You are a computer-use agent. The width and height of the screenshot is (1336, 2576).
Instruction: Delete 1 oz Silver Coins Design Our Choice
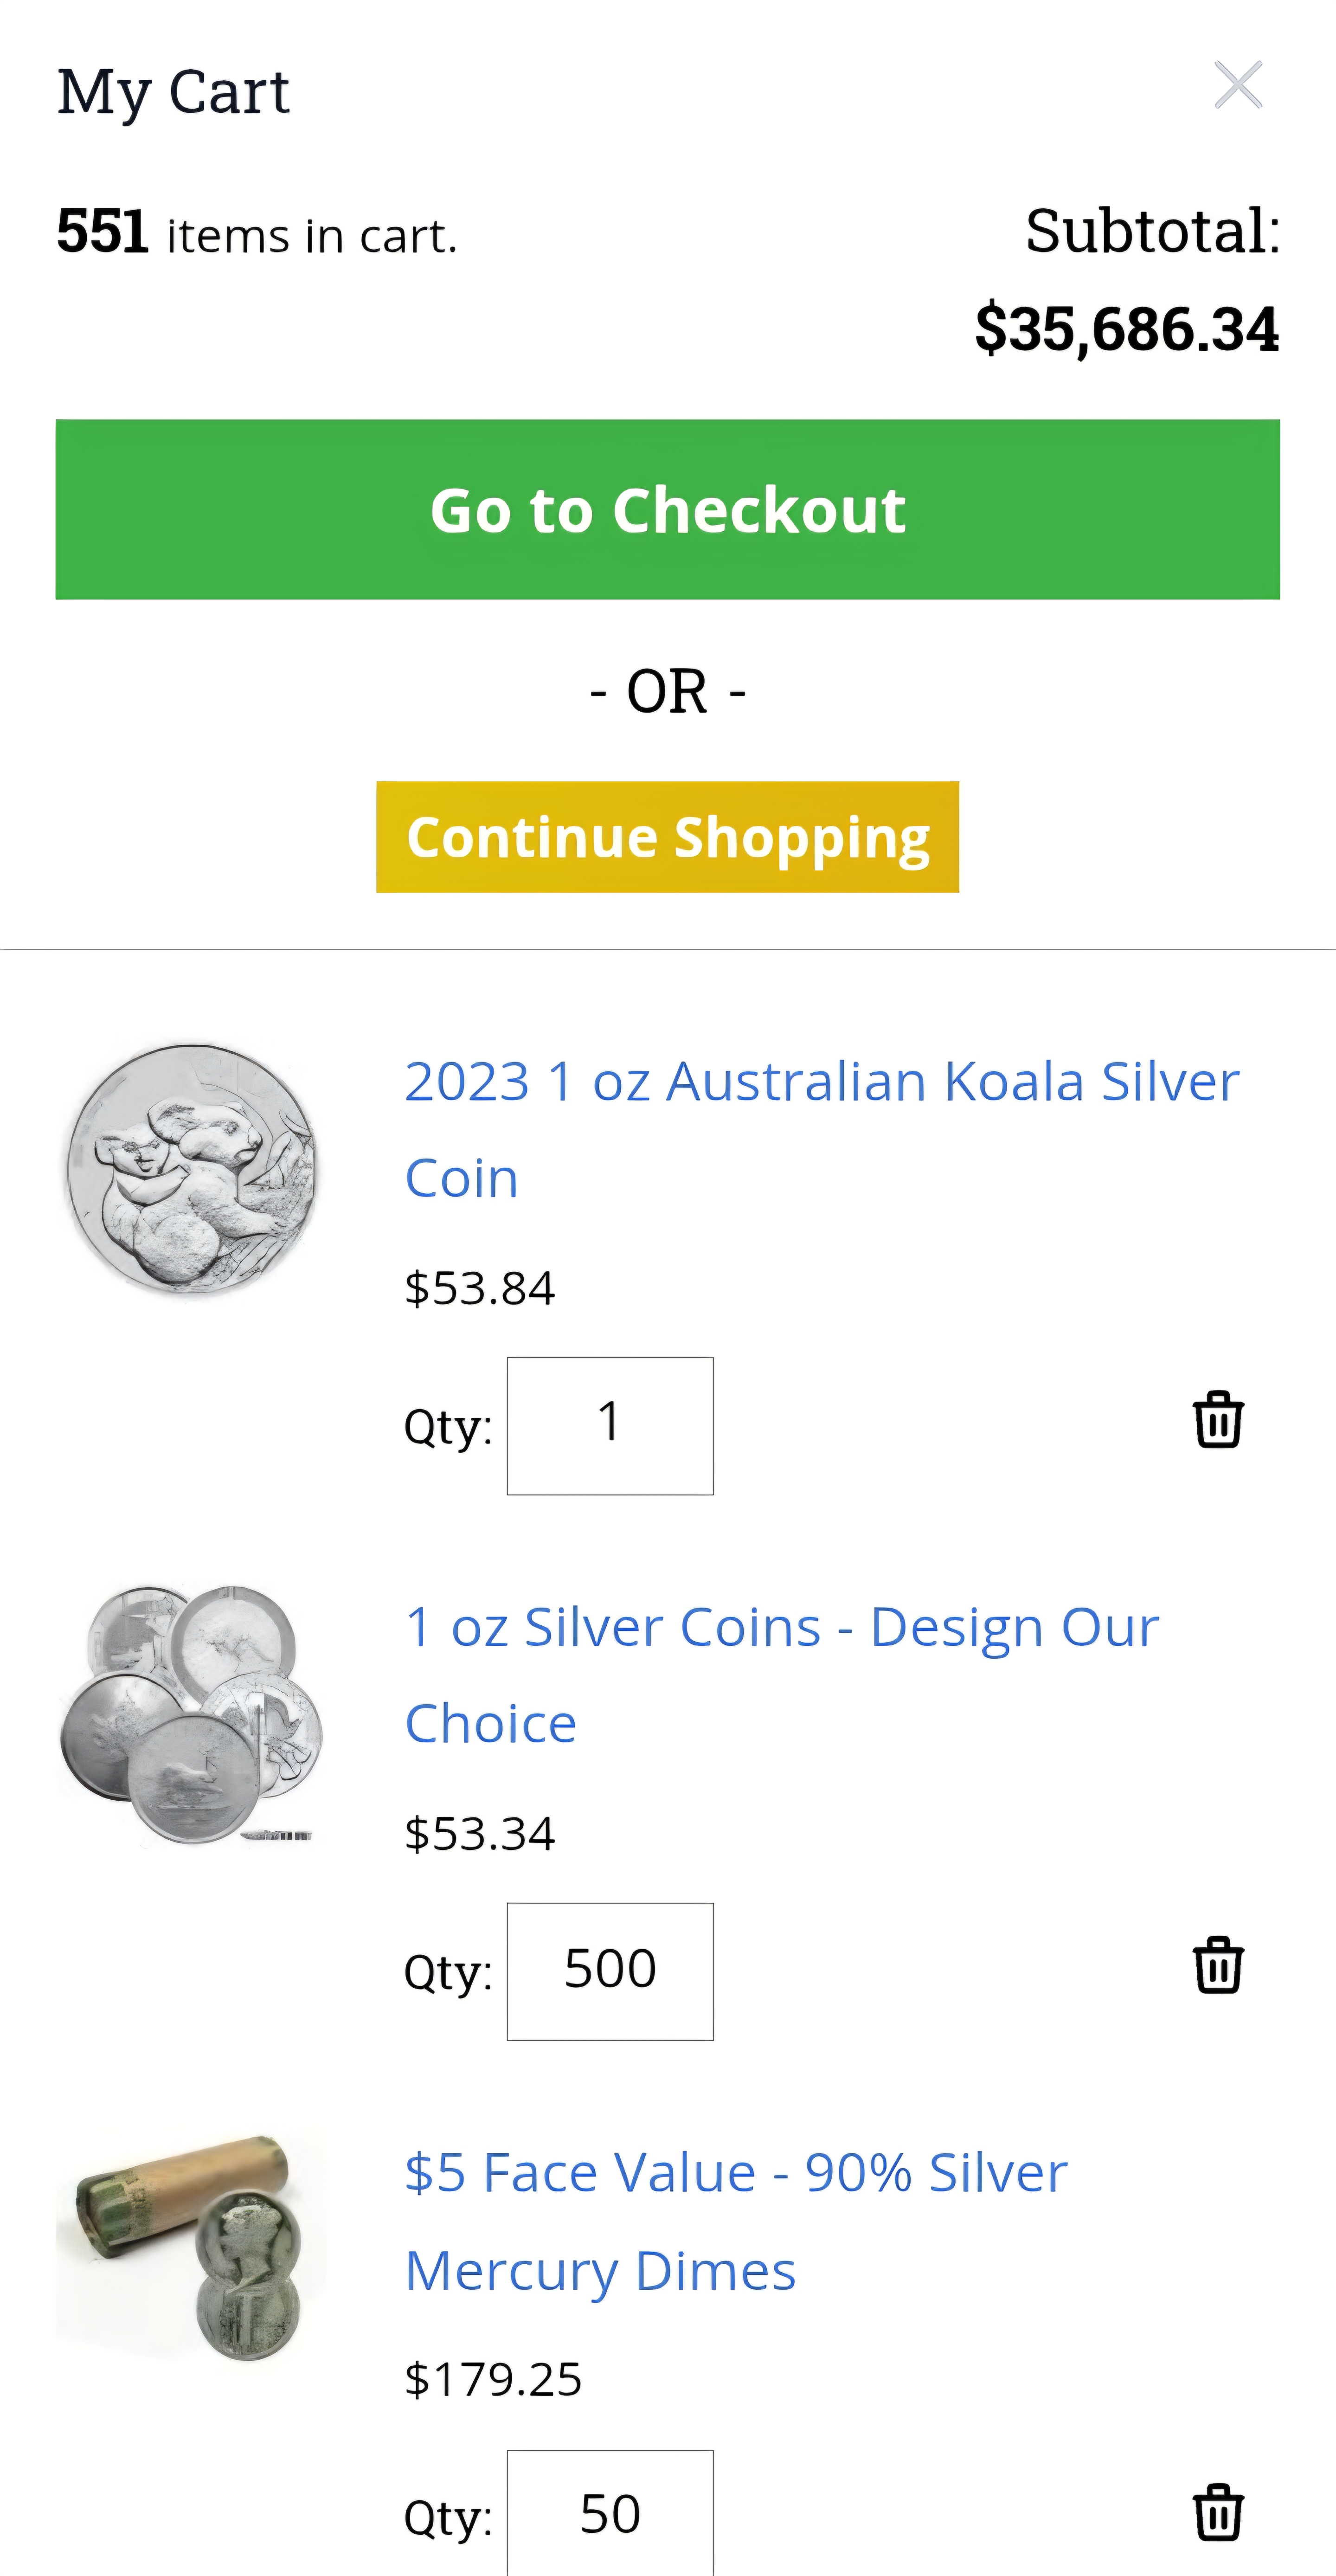point(1218,1965)
